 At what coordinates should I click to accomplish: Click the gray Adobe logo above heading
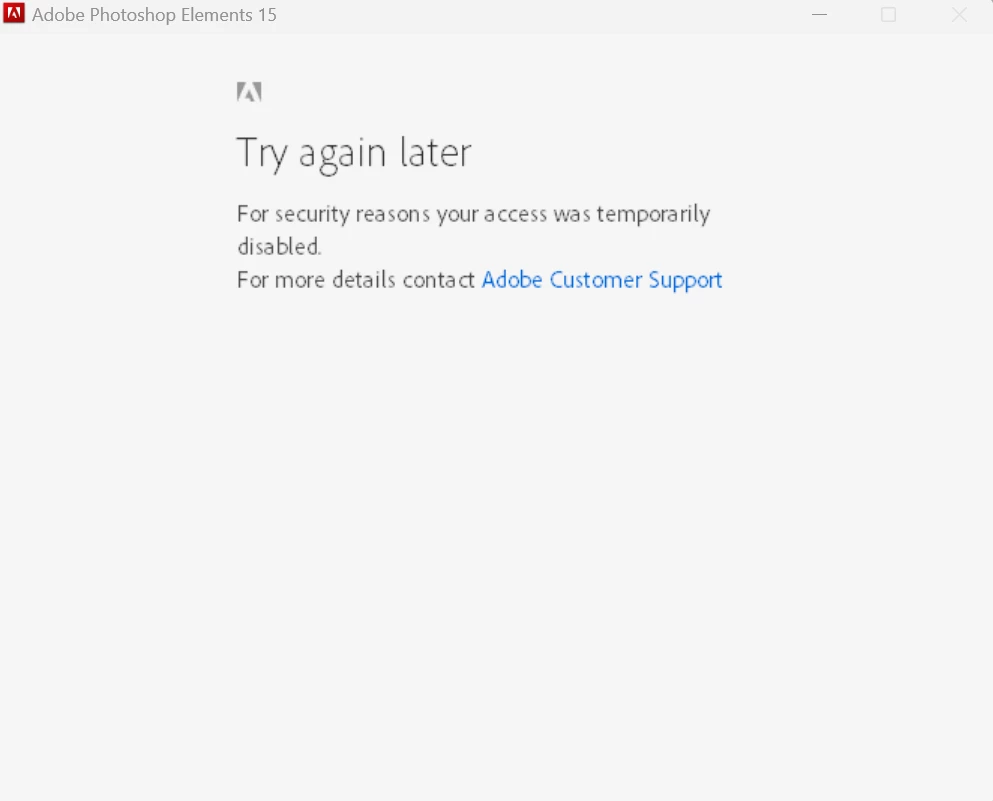[x=249, y=92]
